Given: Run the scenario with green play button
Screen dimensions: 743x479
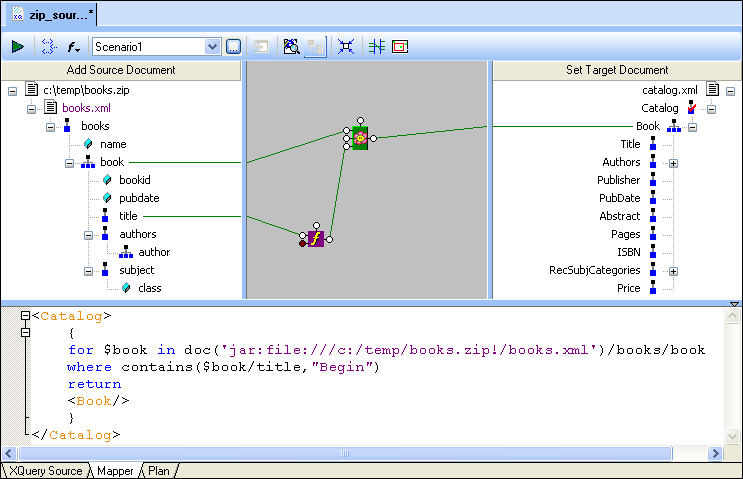Looking at the screenshot, I should click(18, 46).
